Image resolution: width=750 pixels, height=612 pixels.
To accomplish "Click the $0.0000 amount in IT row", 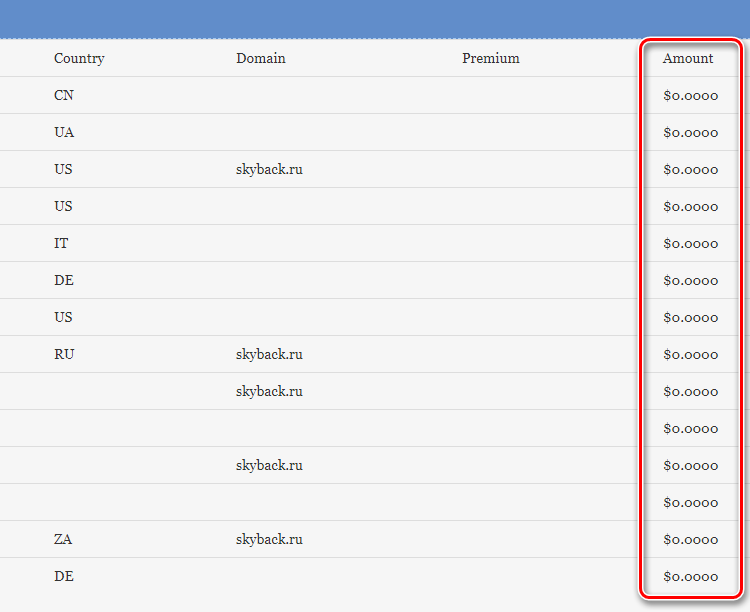I will [x=691, y=244].
